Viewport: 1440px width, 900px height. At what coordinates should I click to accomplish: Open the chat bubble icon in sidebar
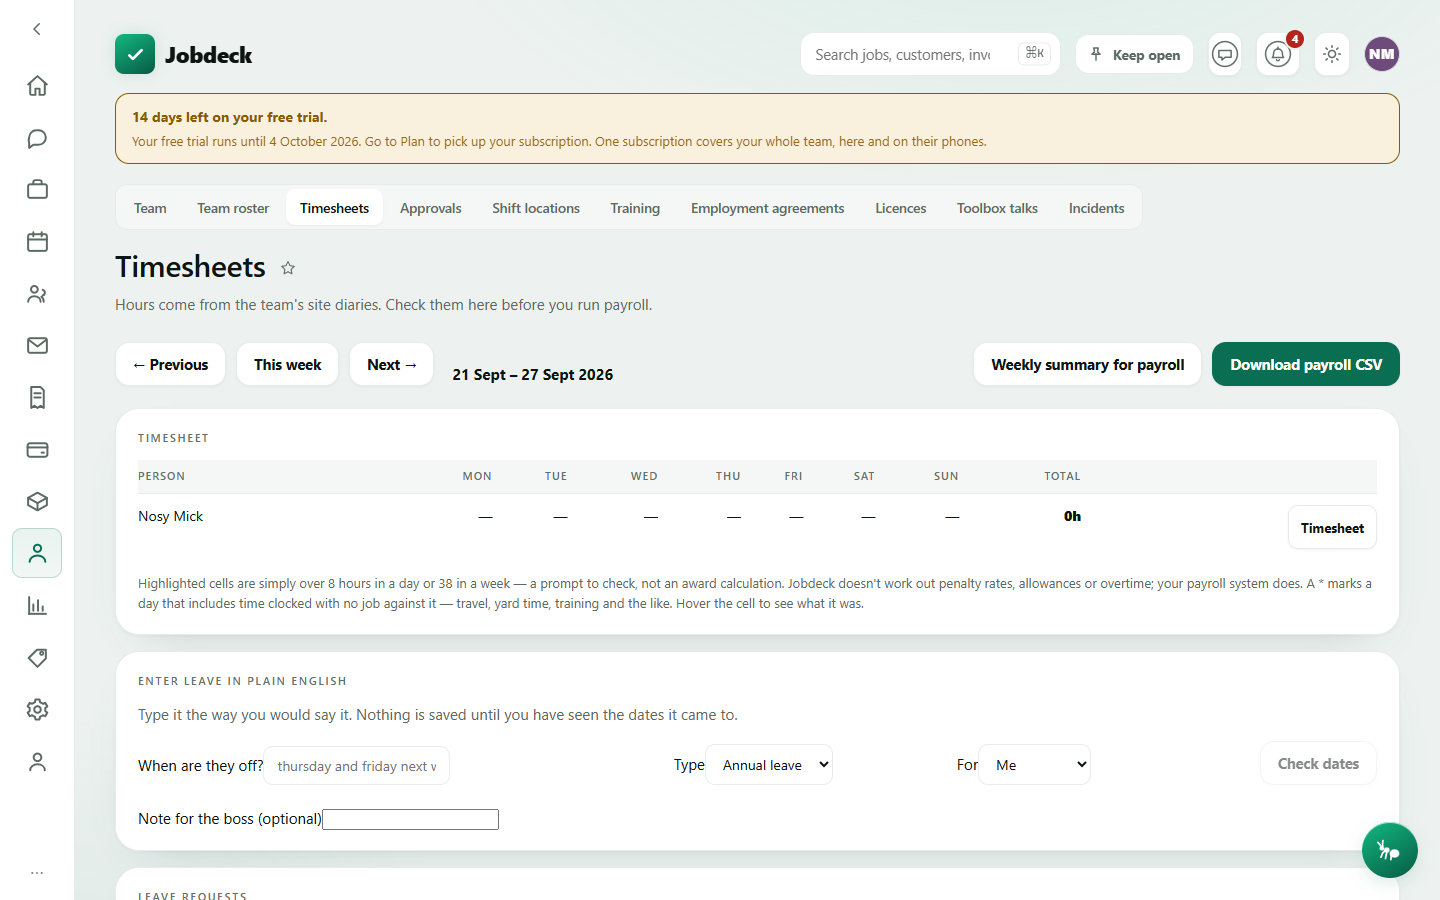[x=37, y=138]
